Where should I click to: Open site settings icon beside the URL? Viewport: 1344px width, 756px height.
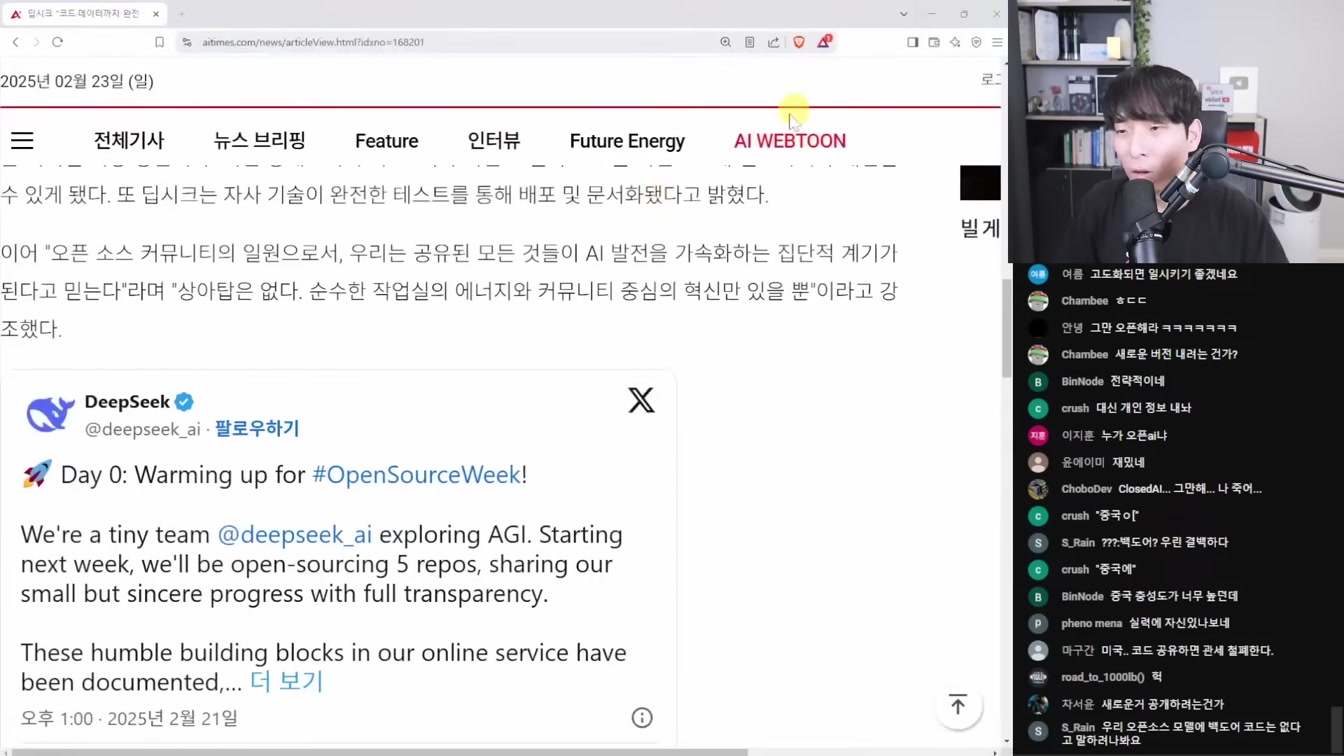tap(187, 42)
